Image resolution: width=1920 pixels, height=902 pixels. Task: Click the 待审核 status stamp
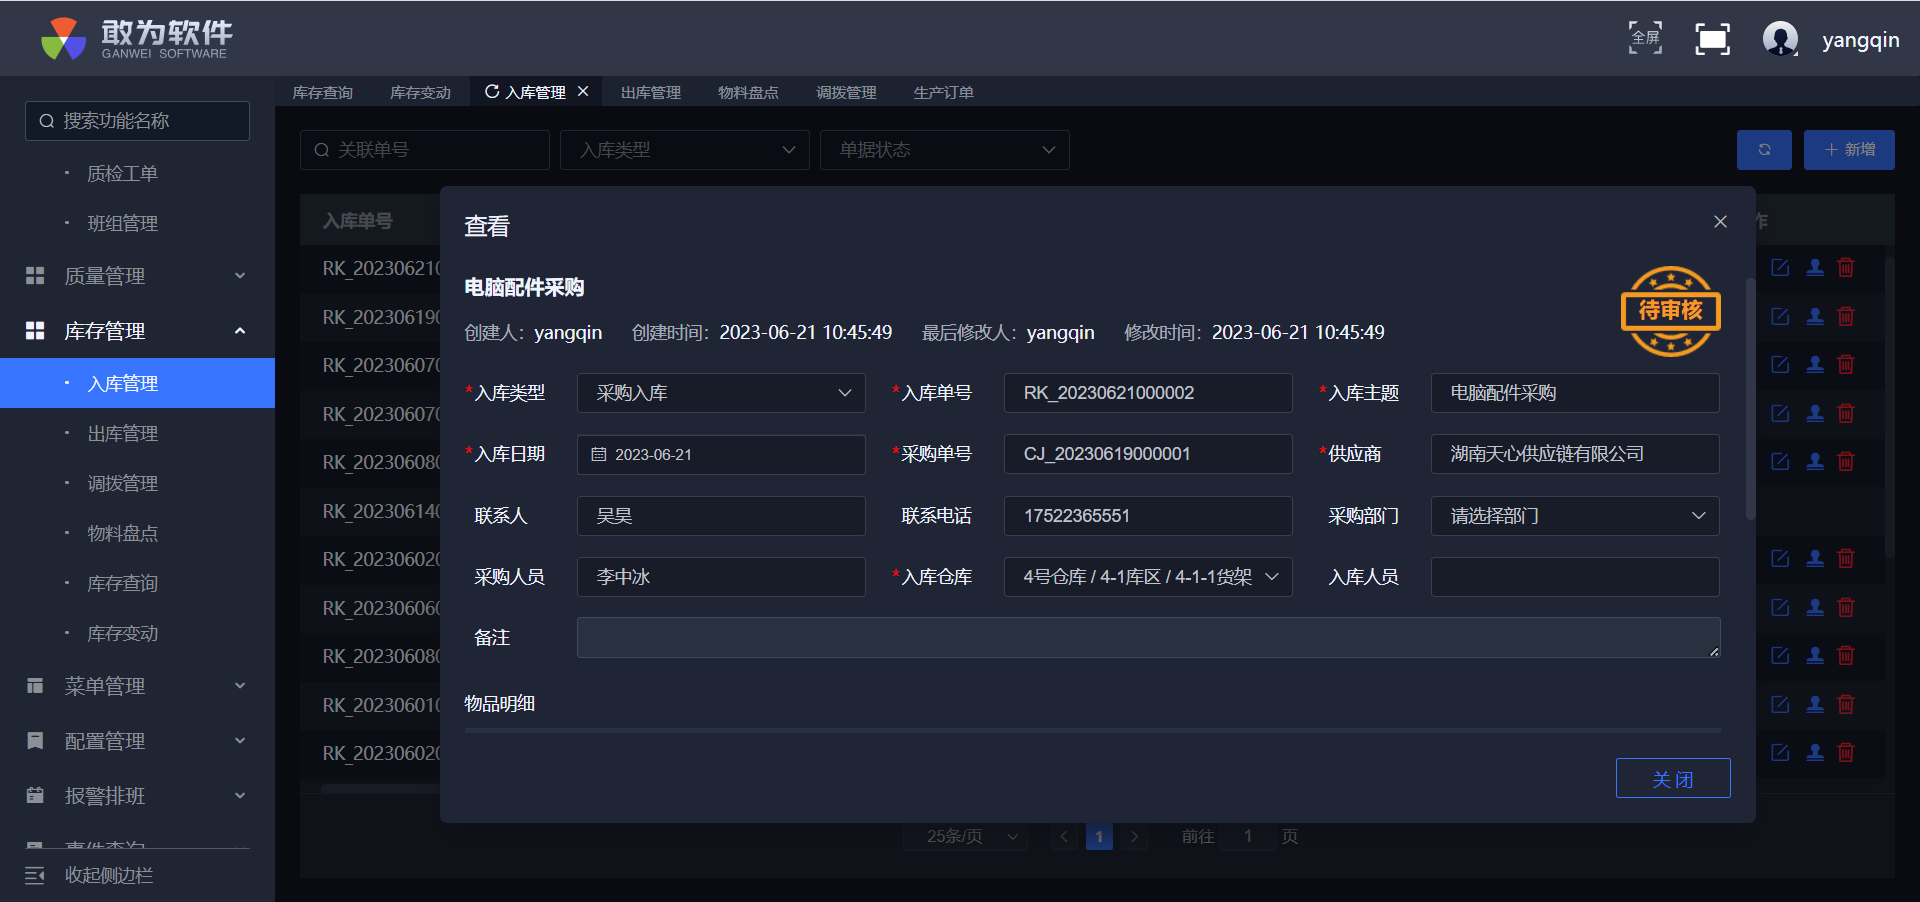pyautogui.click(x=1670, y=311)
